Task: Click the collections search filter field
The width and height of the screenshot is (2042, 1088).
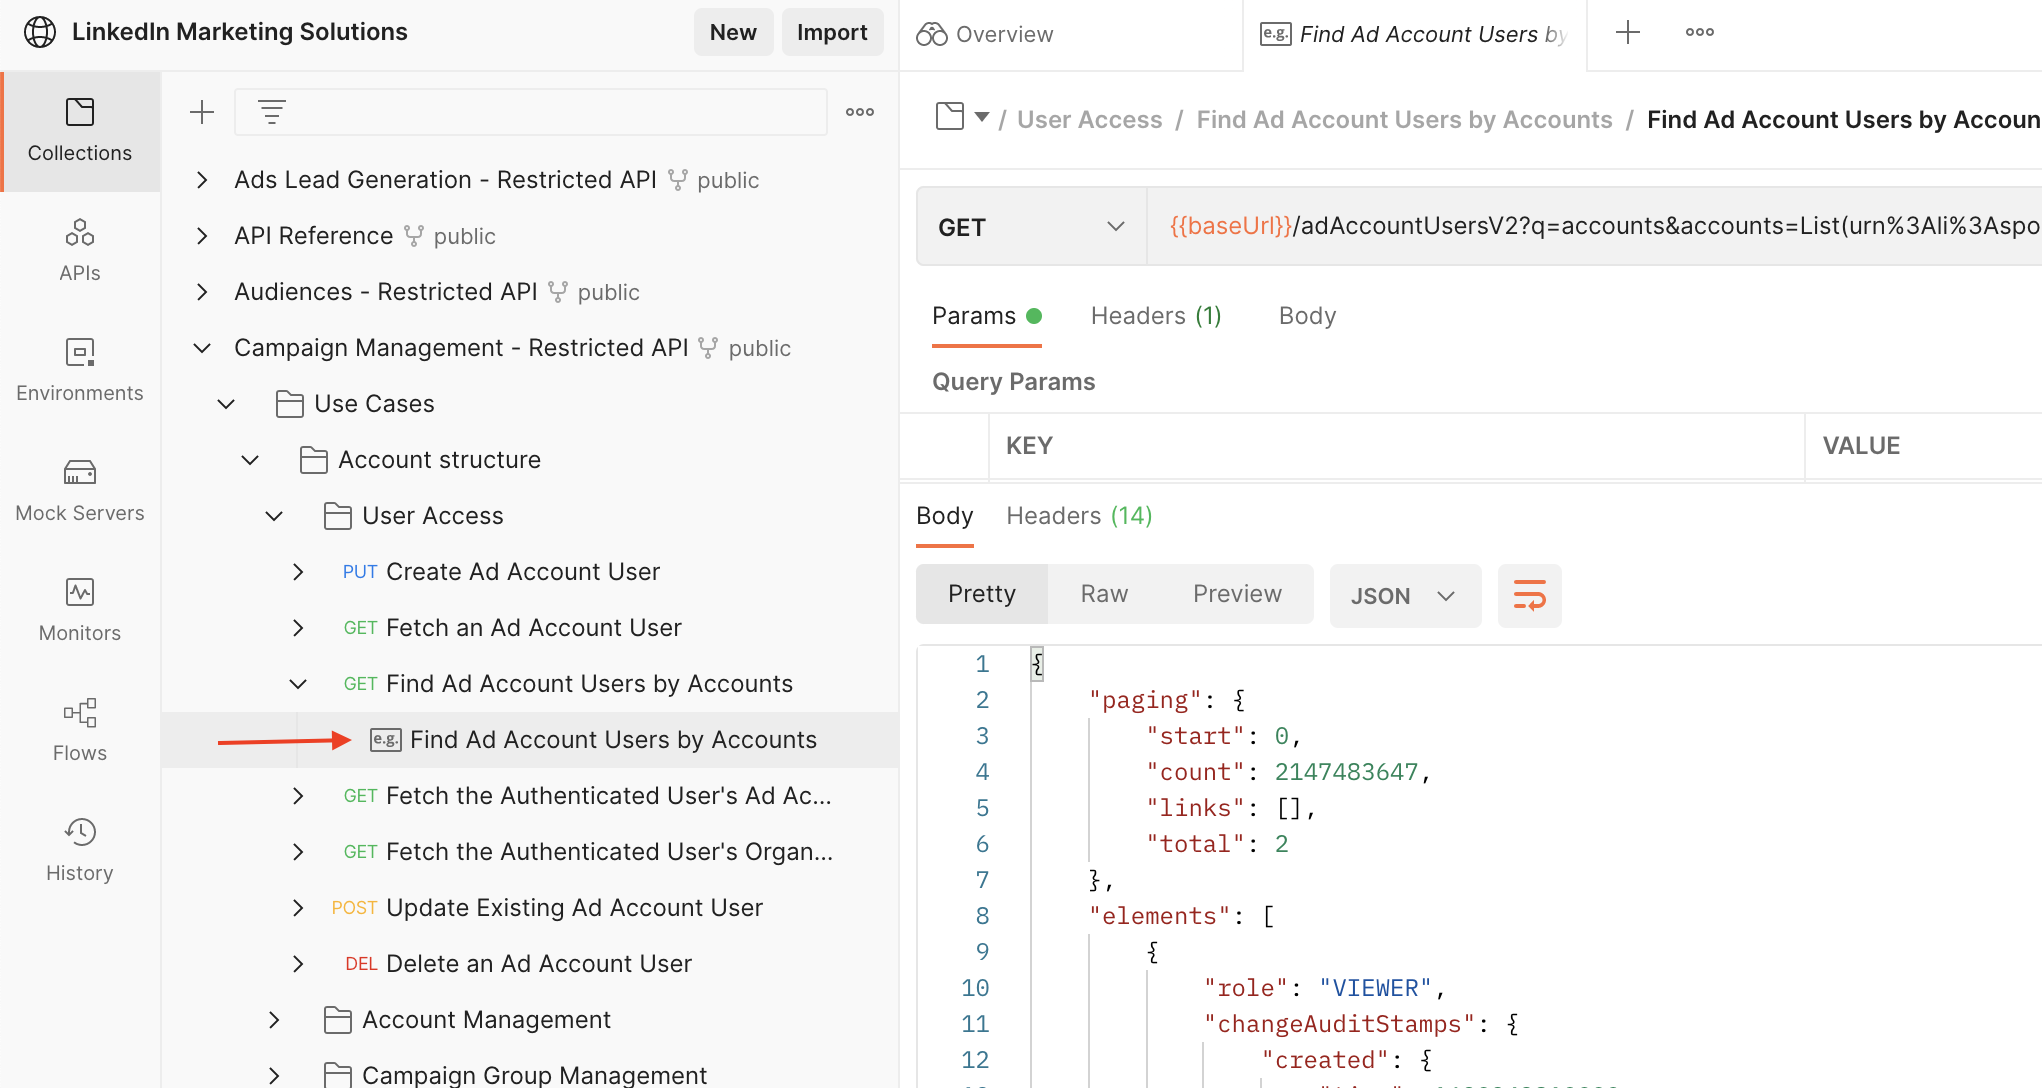Action: [x=531, y=112]
